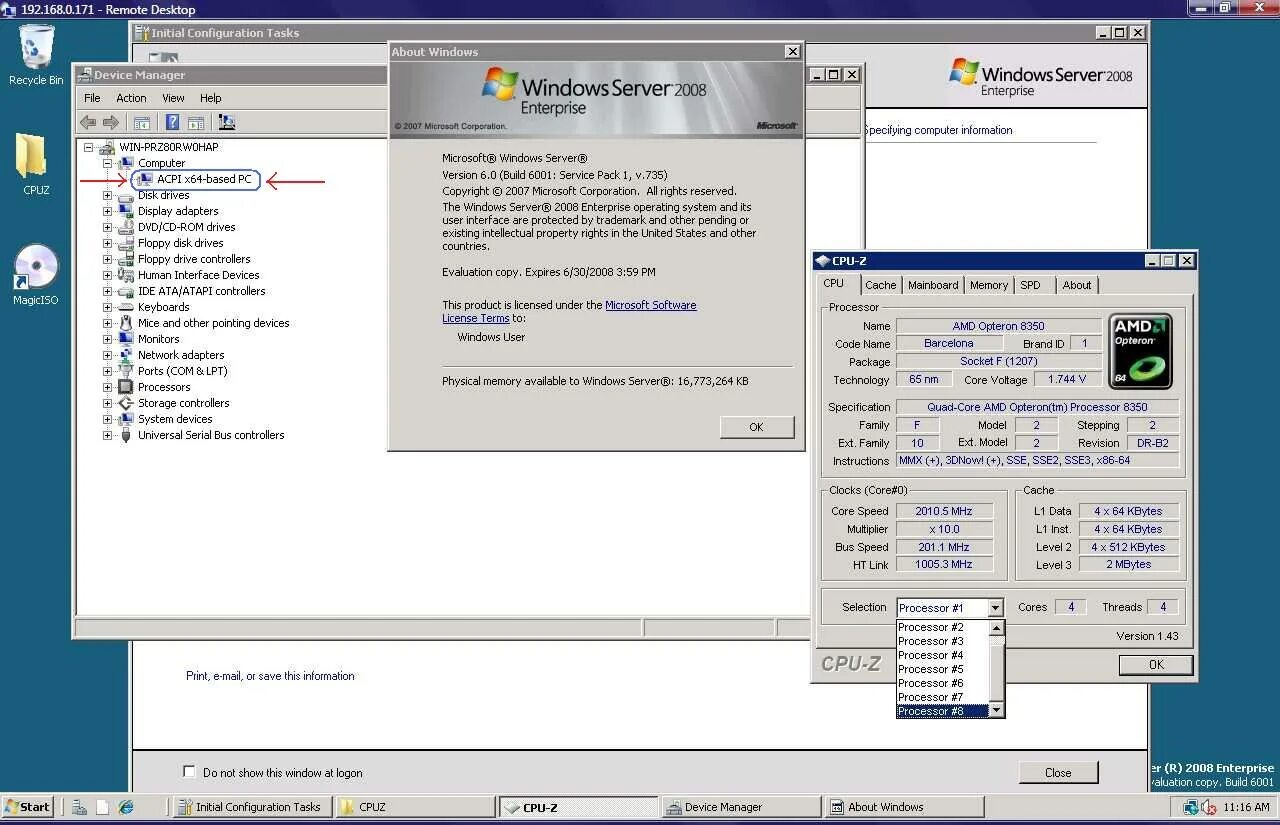The height and width of the screenshot is (825, 1280).
Task: Open Device Manager Help menu
Action: click(x=210, y=98)
